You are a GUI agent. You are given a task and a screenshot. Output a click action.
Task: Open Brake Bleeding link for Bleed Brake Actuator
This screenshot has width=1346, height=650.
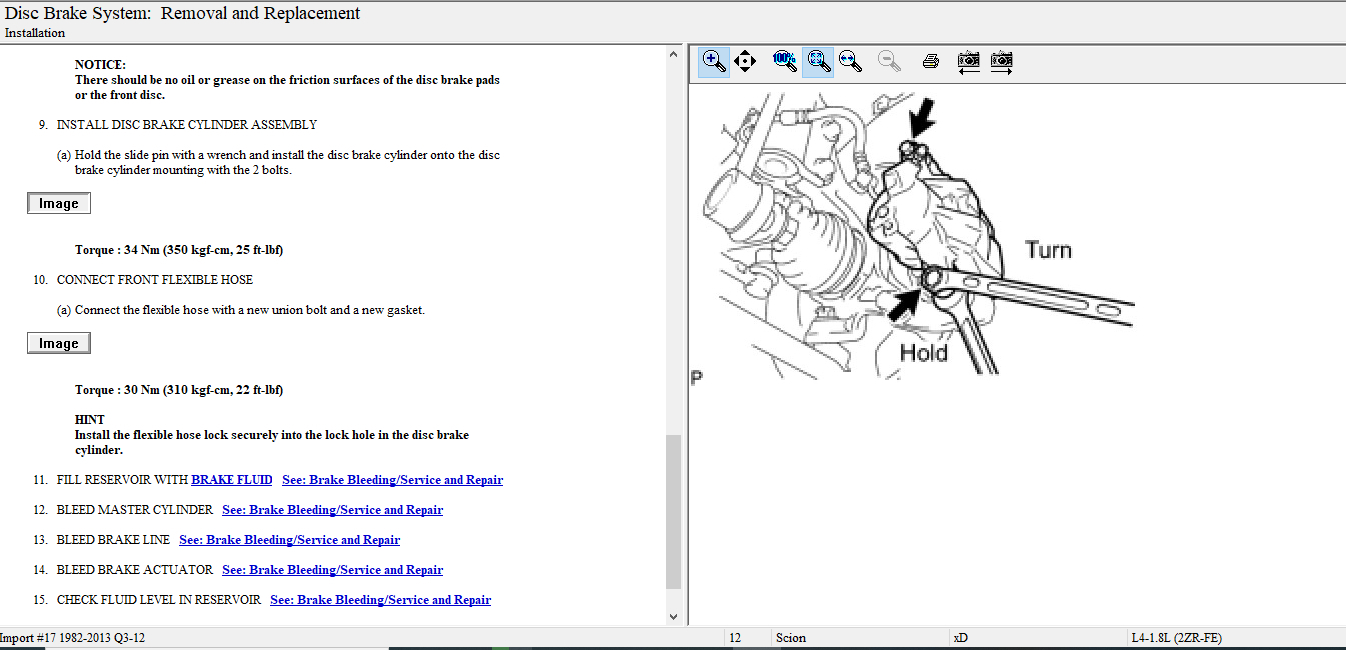(332, 570)
